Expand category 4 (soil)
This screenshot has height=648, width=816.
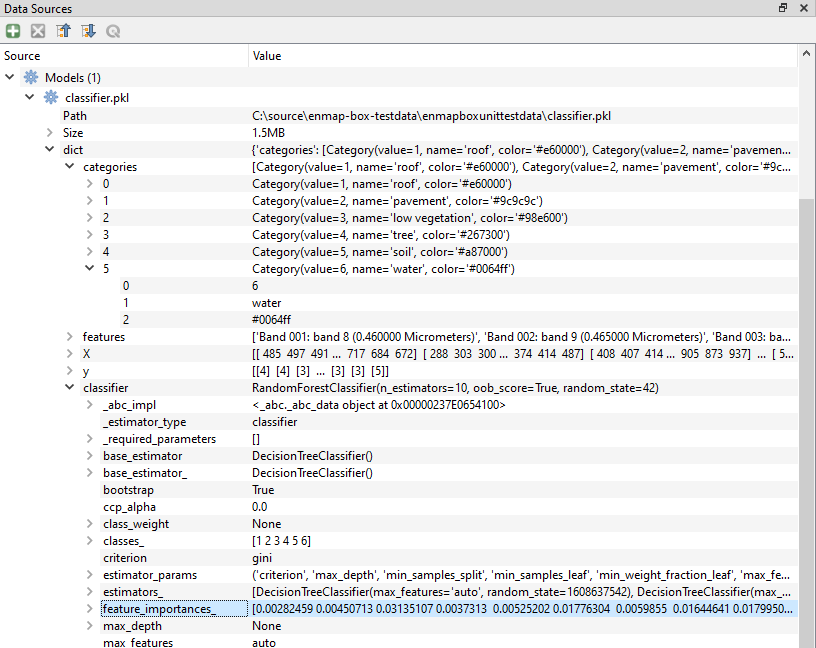point(90,251)
